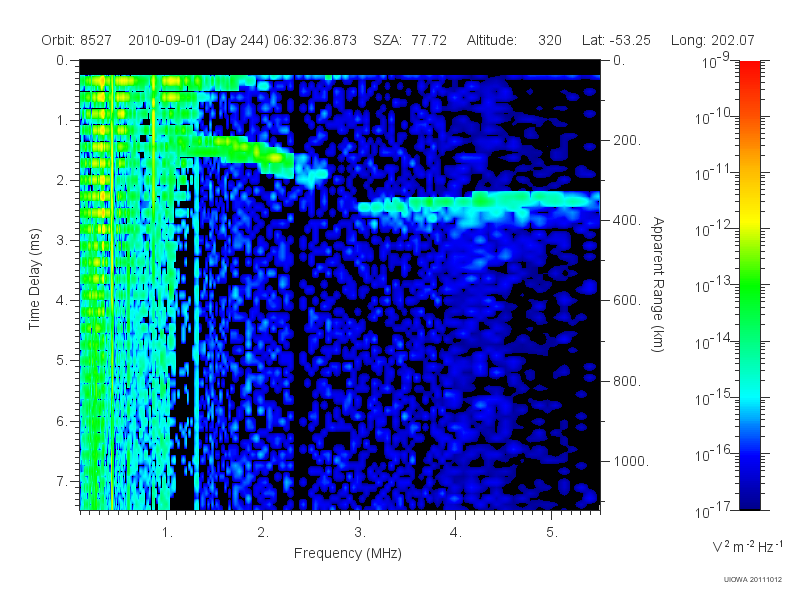Click the 3. frequency axis tick label
Screen dimensions: 800x600
pos(360,533)
